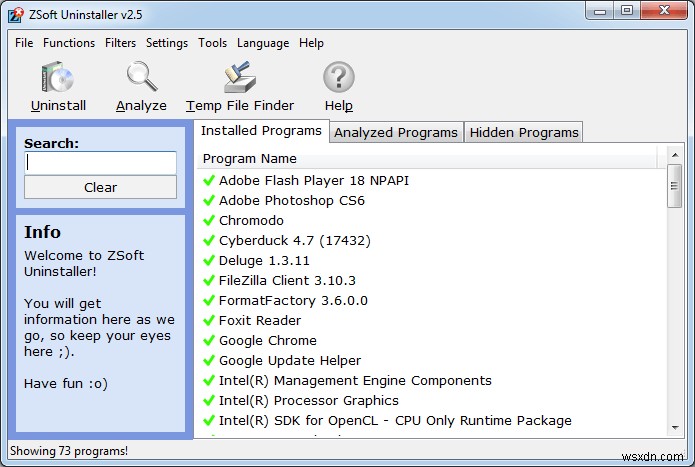
Task: Open the File menu
Action: tap(24, 43)
